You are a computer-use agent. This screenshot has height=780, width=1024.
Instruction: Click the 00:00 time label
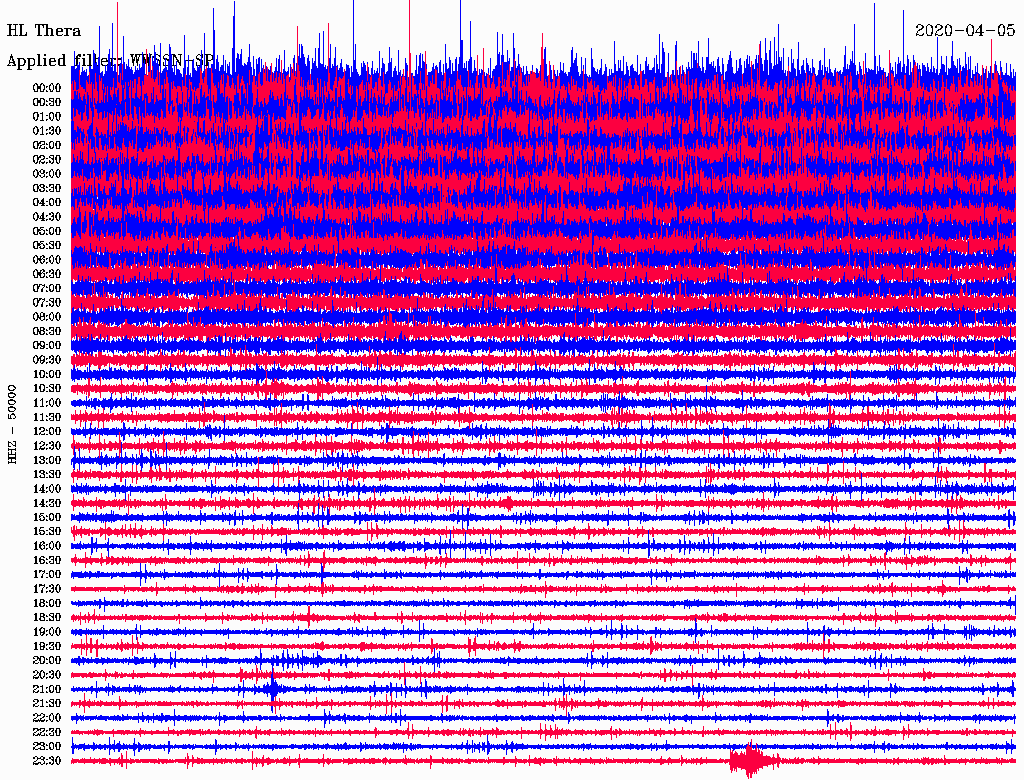[x=47, y=88]
